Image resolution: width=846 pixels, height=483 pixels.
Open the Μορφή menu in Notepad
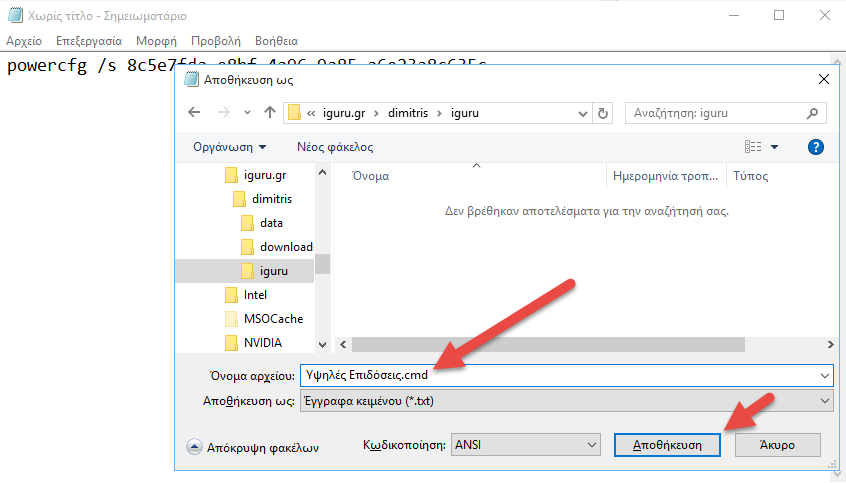pyautogui.click(x=155, y=41)
